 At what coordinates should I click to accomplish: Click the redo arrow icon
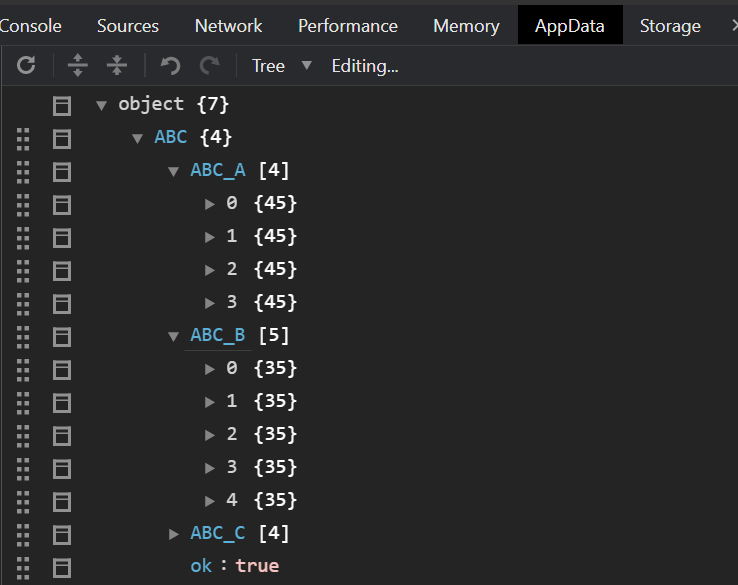click(x=209, y=66)
